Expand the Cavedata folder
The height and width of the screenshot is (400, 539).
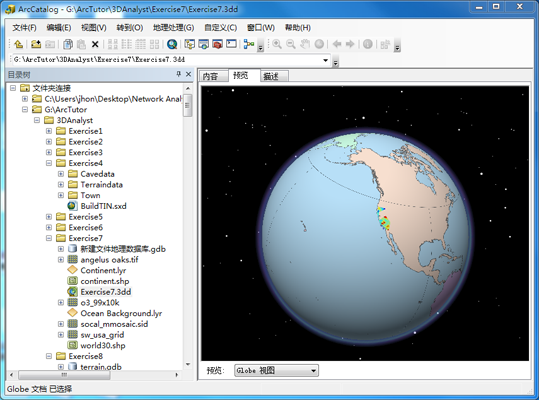pyautogui.click(x=61, y=174)
